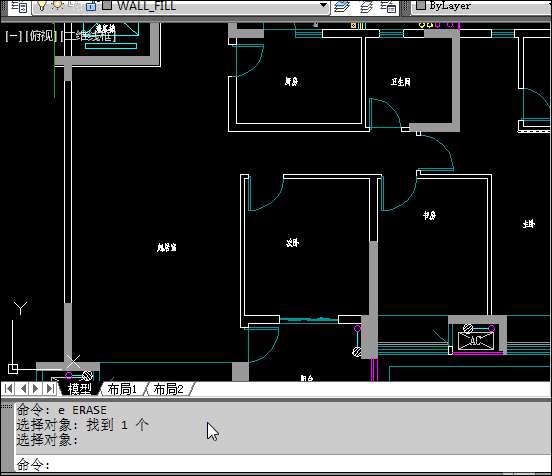Switch to the 模型 tab
552x476 pixels.
click(80, 389)
